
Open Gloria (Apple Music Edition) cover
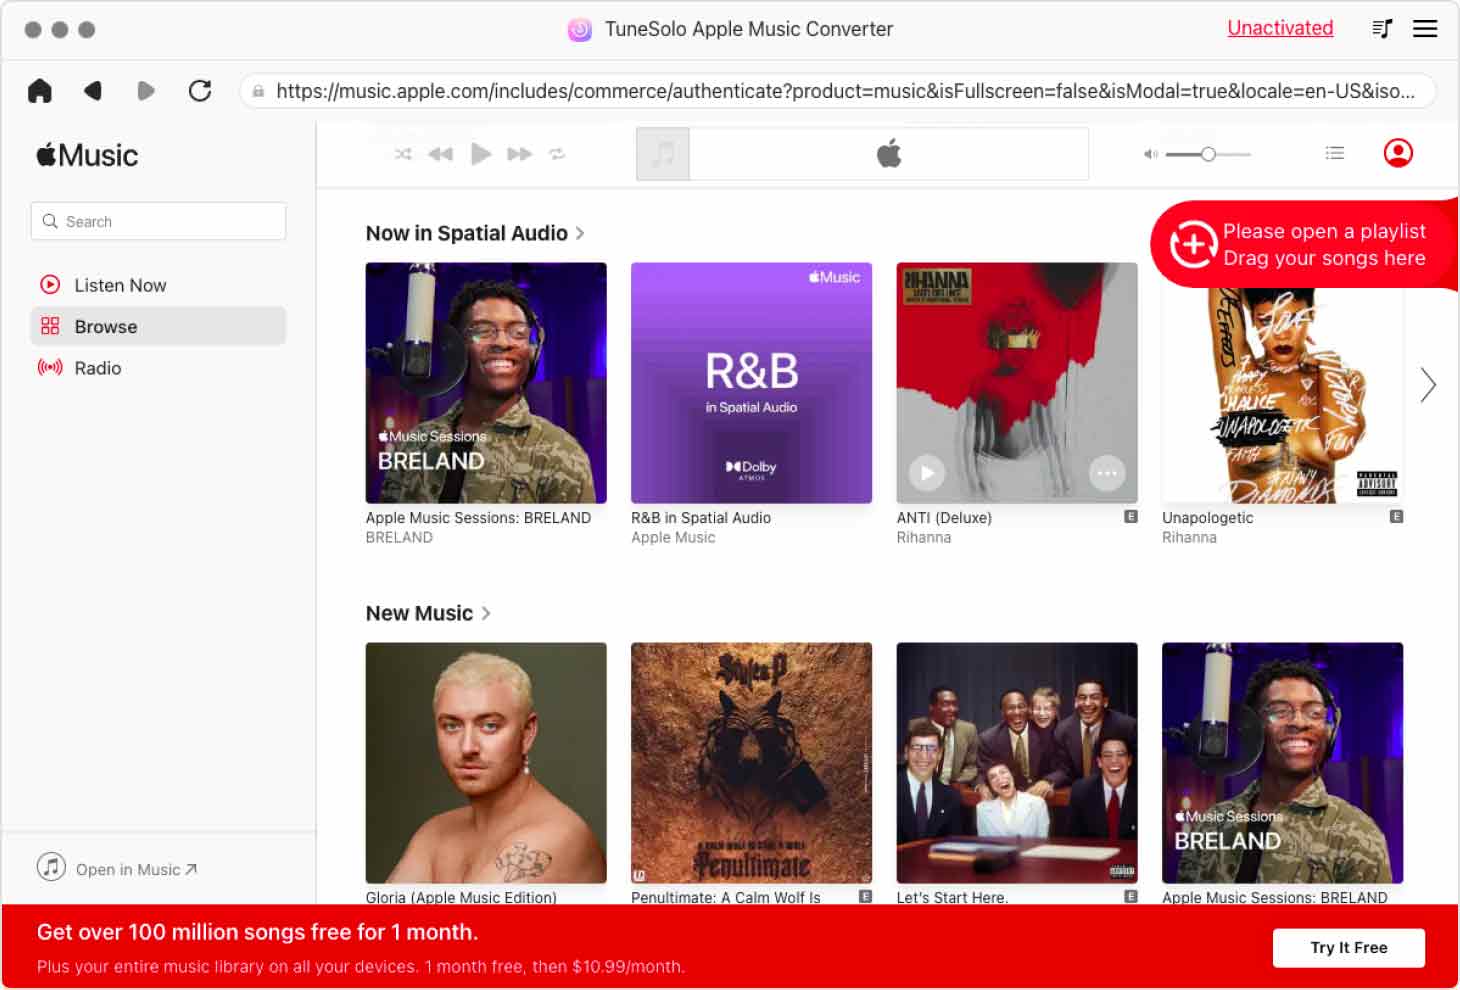[x=486, y=763]
